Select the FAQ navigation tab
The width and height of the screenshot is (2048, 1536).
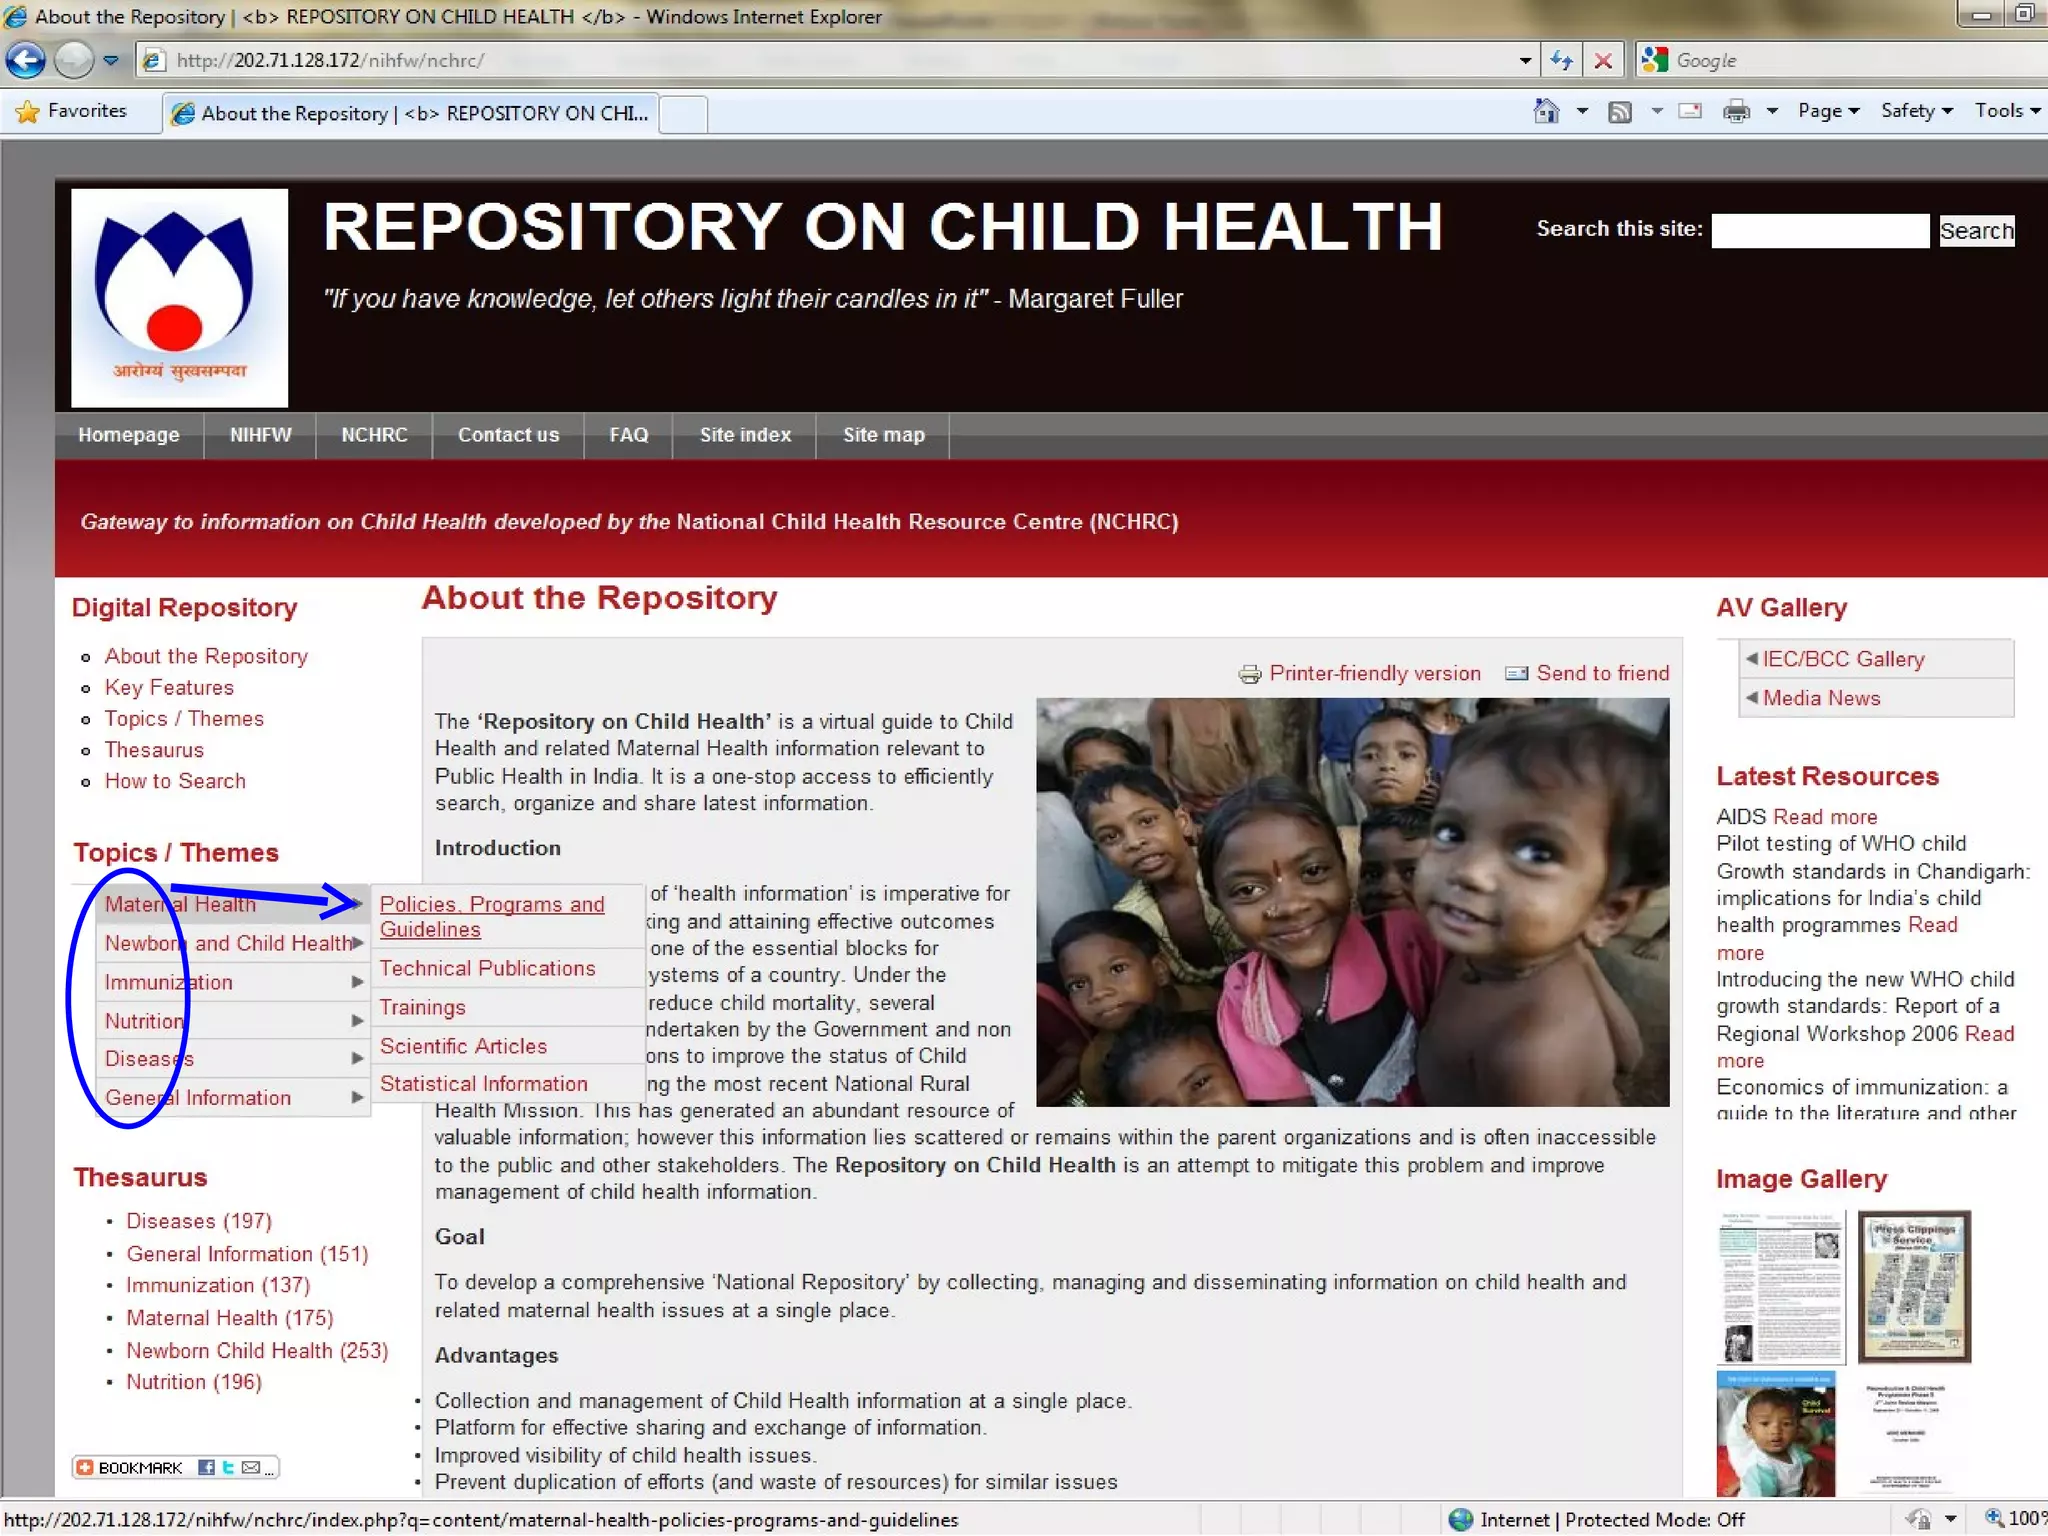628,435
